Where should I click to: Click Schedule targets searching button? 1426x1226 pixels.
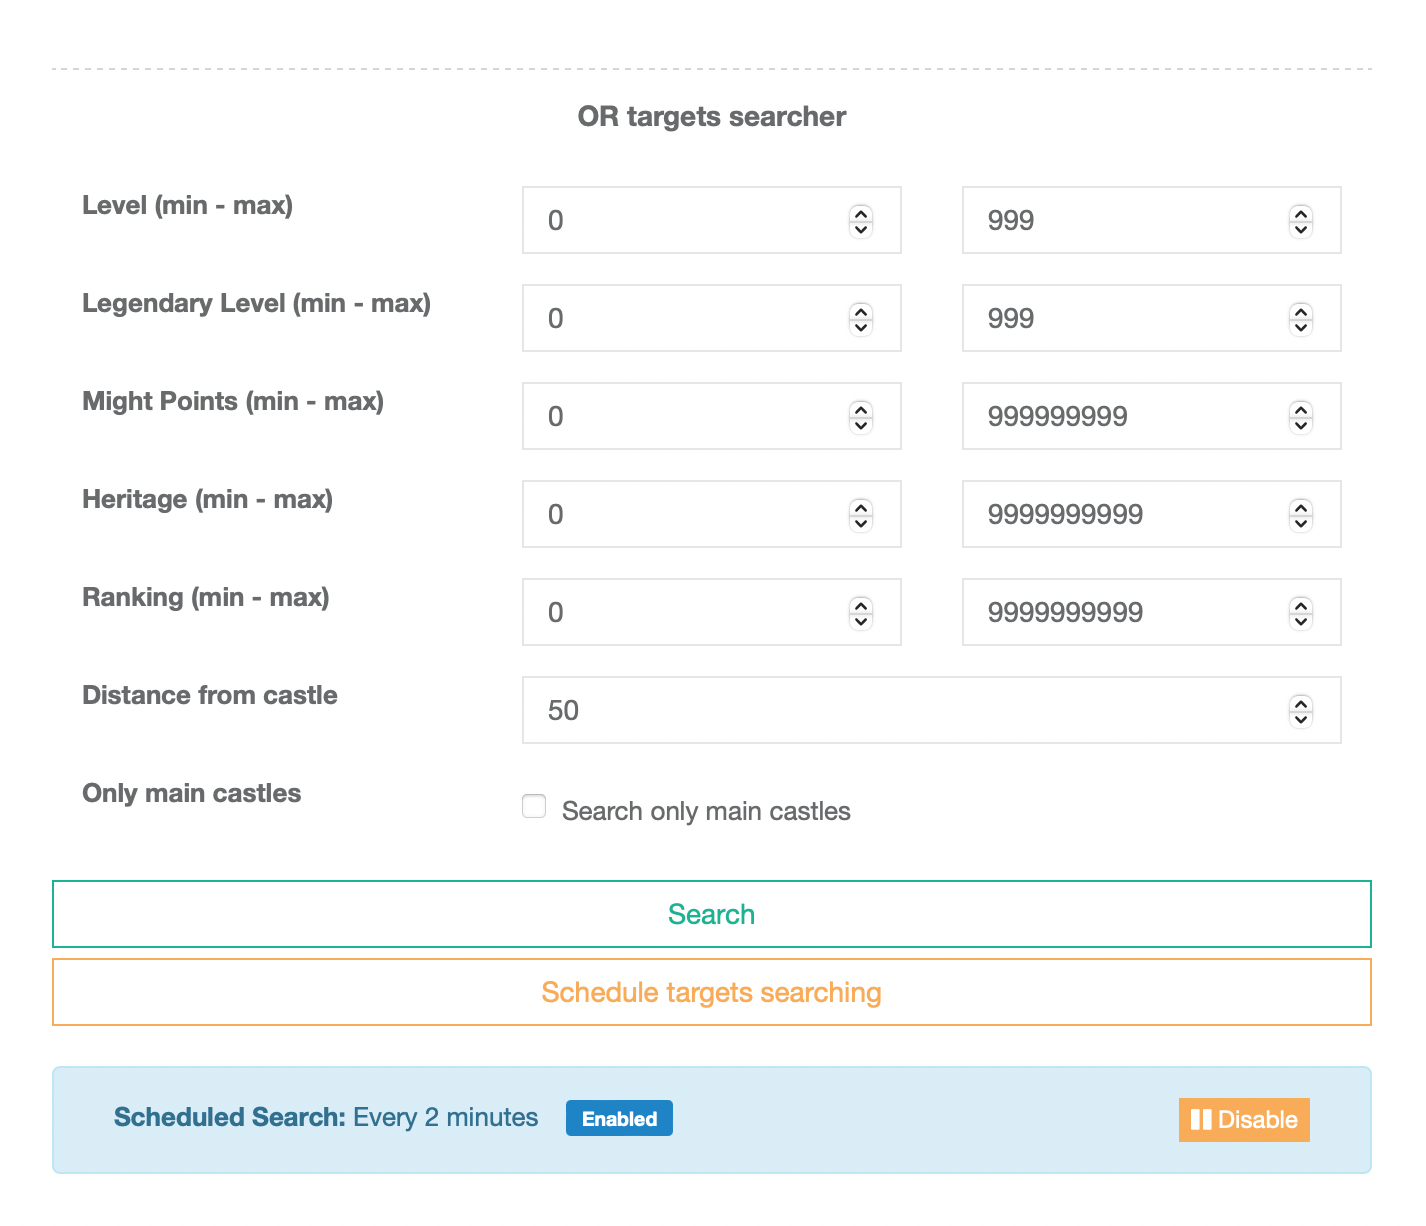711,992
